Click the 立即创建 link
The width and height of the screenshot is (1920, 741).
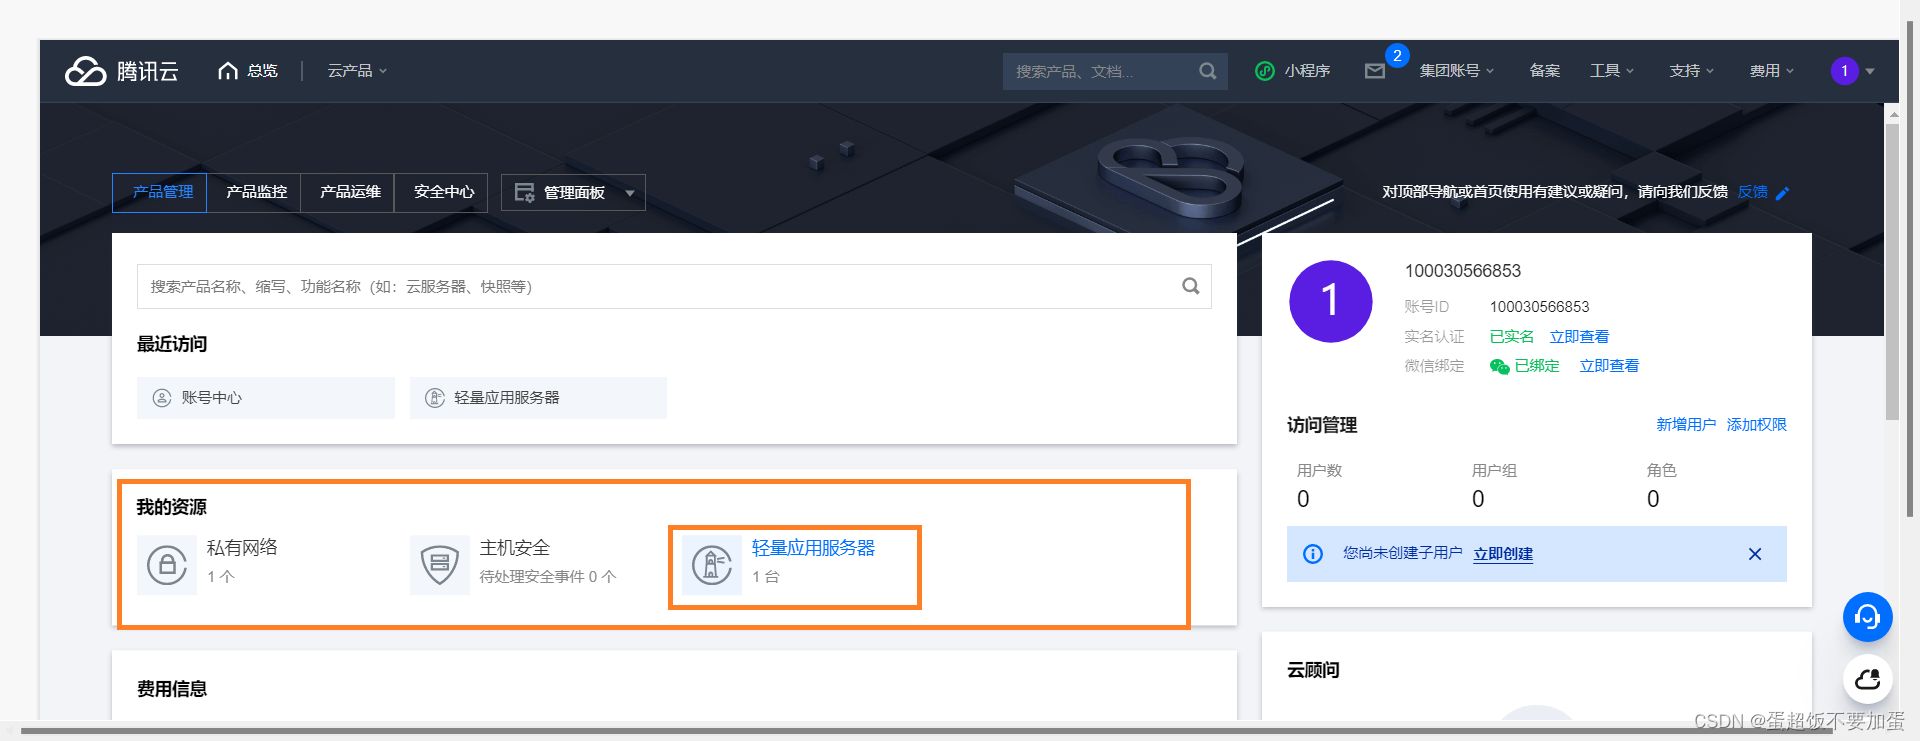tap(1503, 554)
